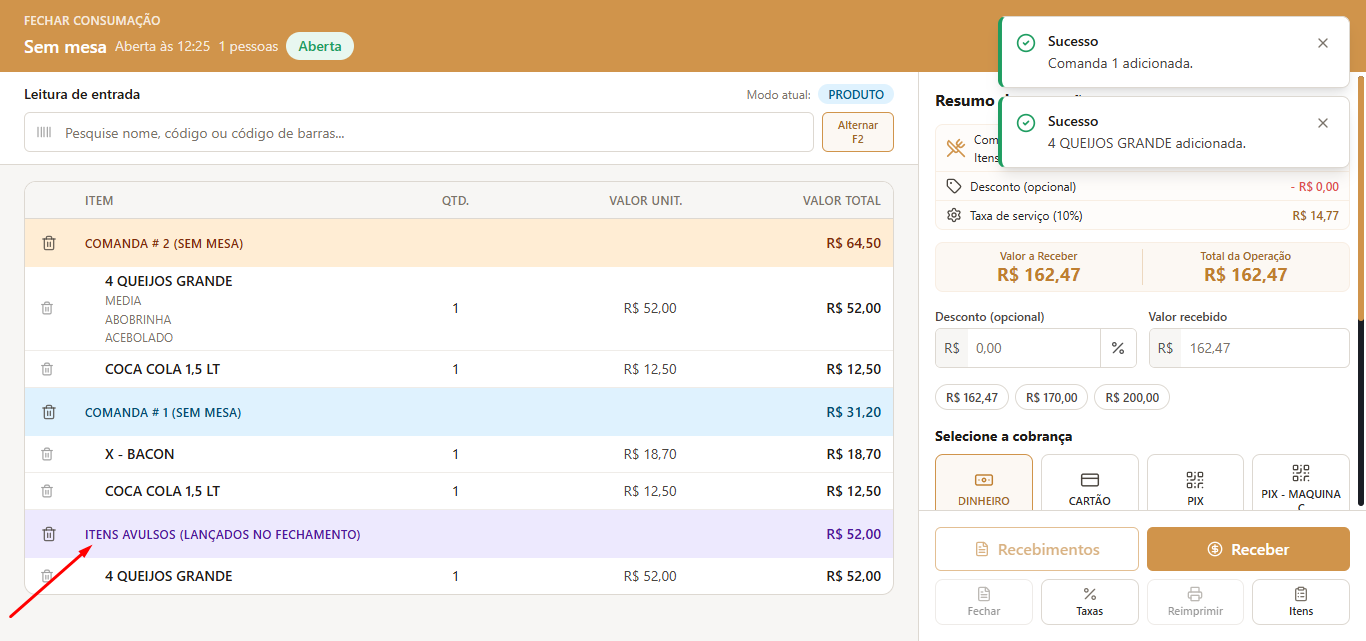1366x641 pixels.
Task: Click the Alternar F2 mode button
Action: point(858,132)
